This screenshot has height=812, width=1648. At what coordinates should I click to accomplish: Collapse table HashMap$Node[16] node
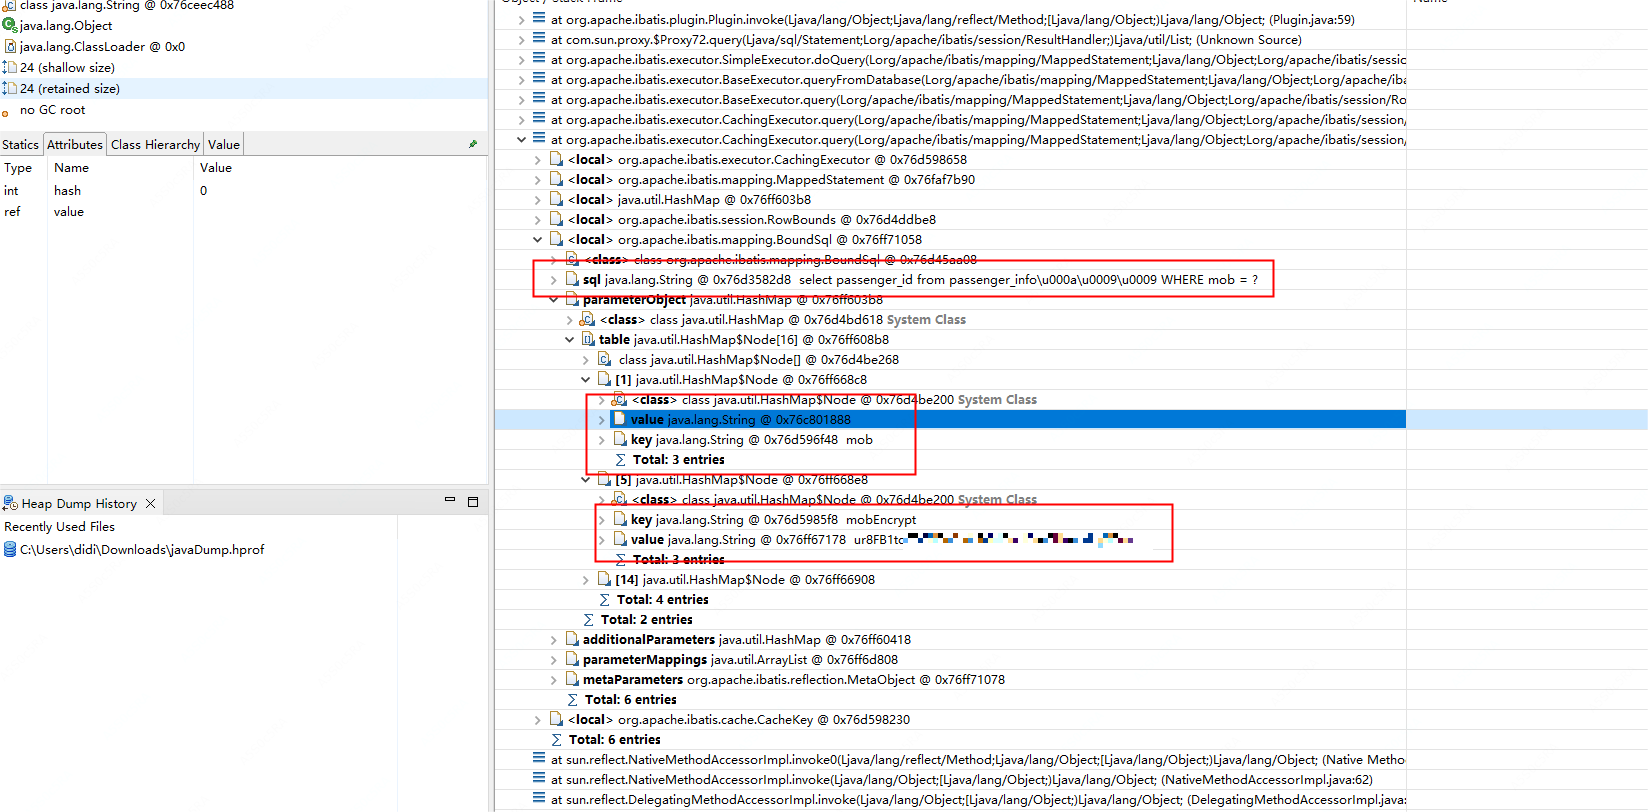tap(569, 339)
